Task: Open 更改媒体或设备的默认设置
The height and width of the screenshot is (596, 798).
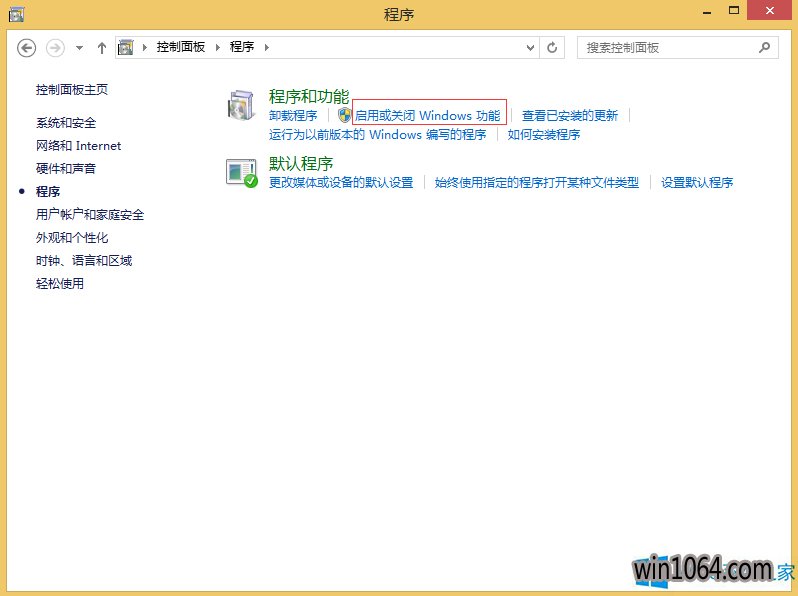Action: tap(341, 183)
